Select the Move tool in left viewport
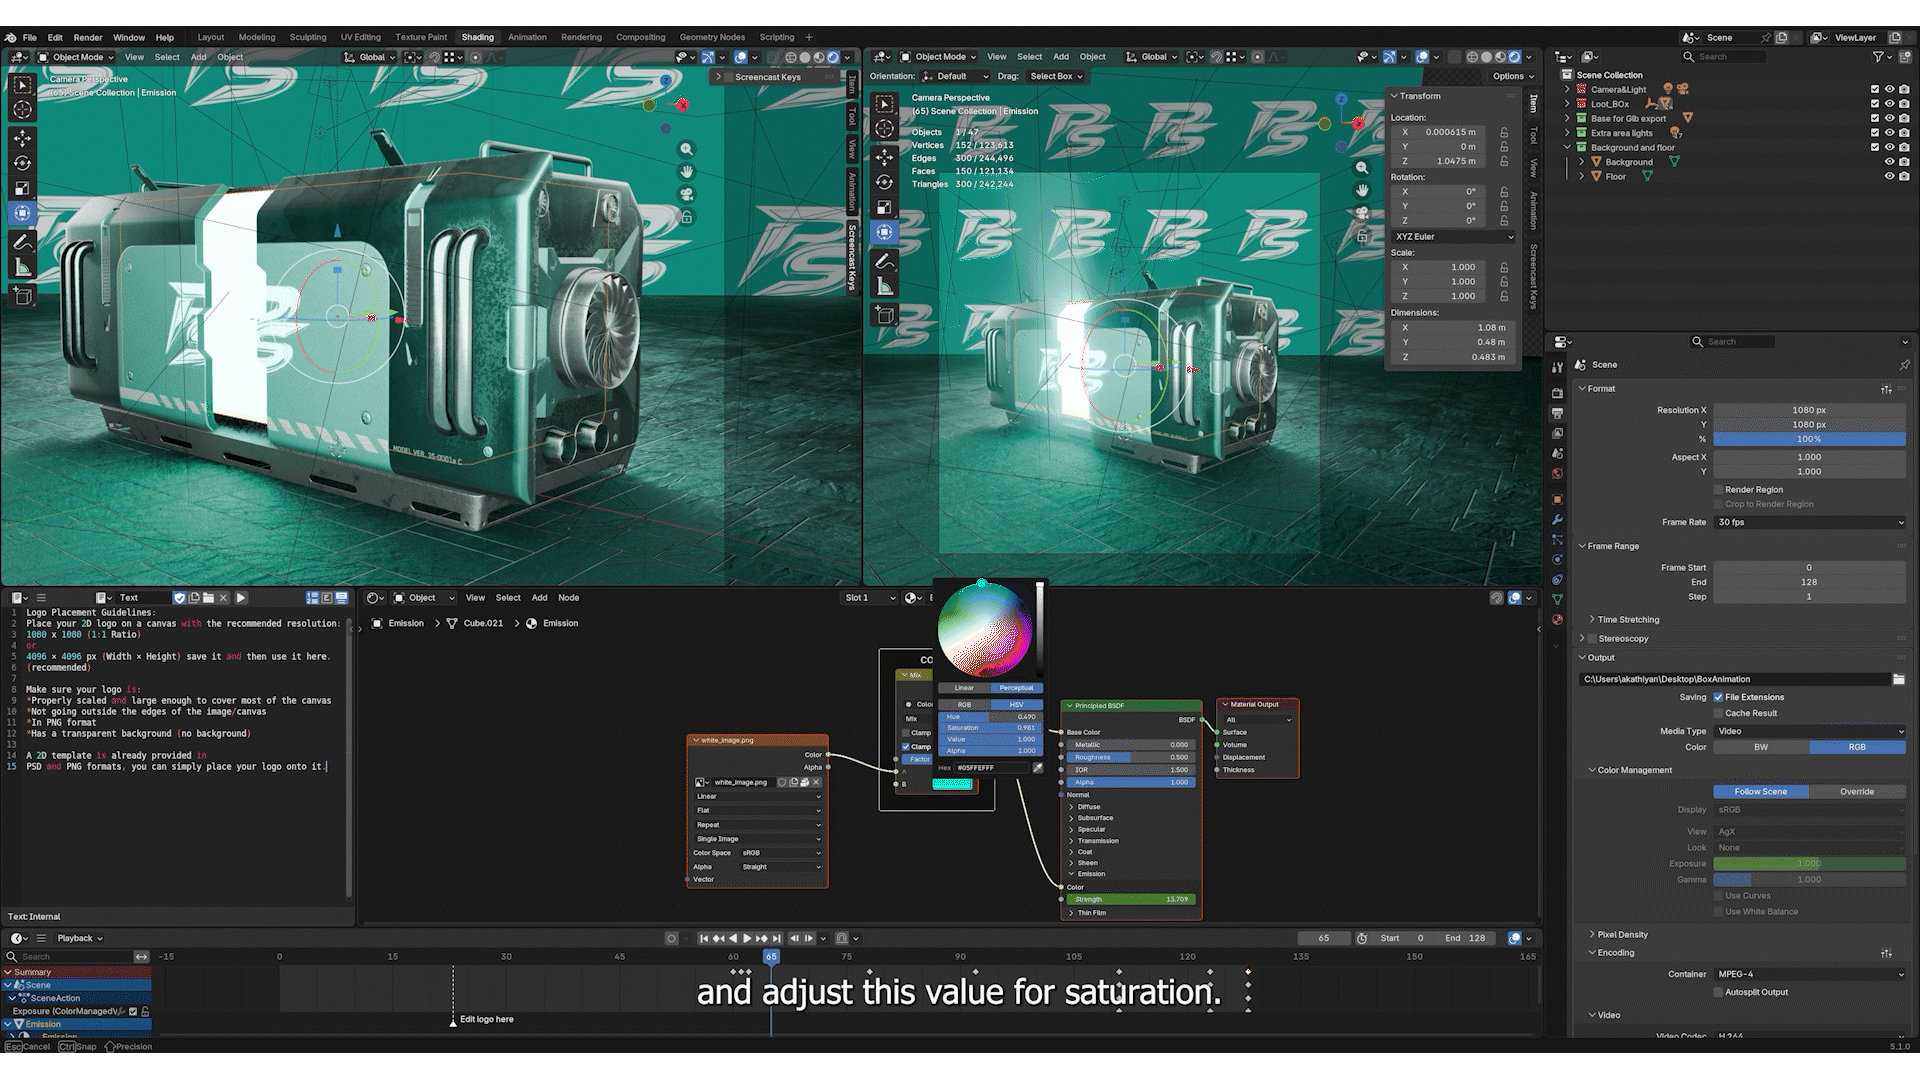 (22, 138)
